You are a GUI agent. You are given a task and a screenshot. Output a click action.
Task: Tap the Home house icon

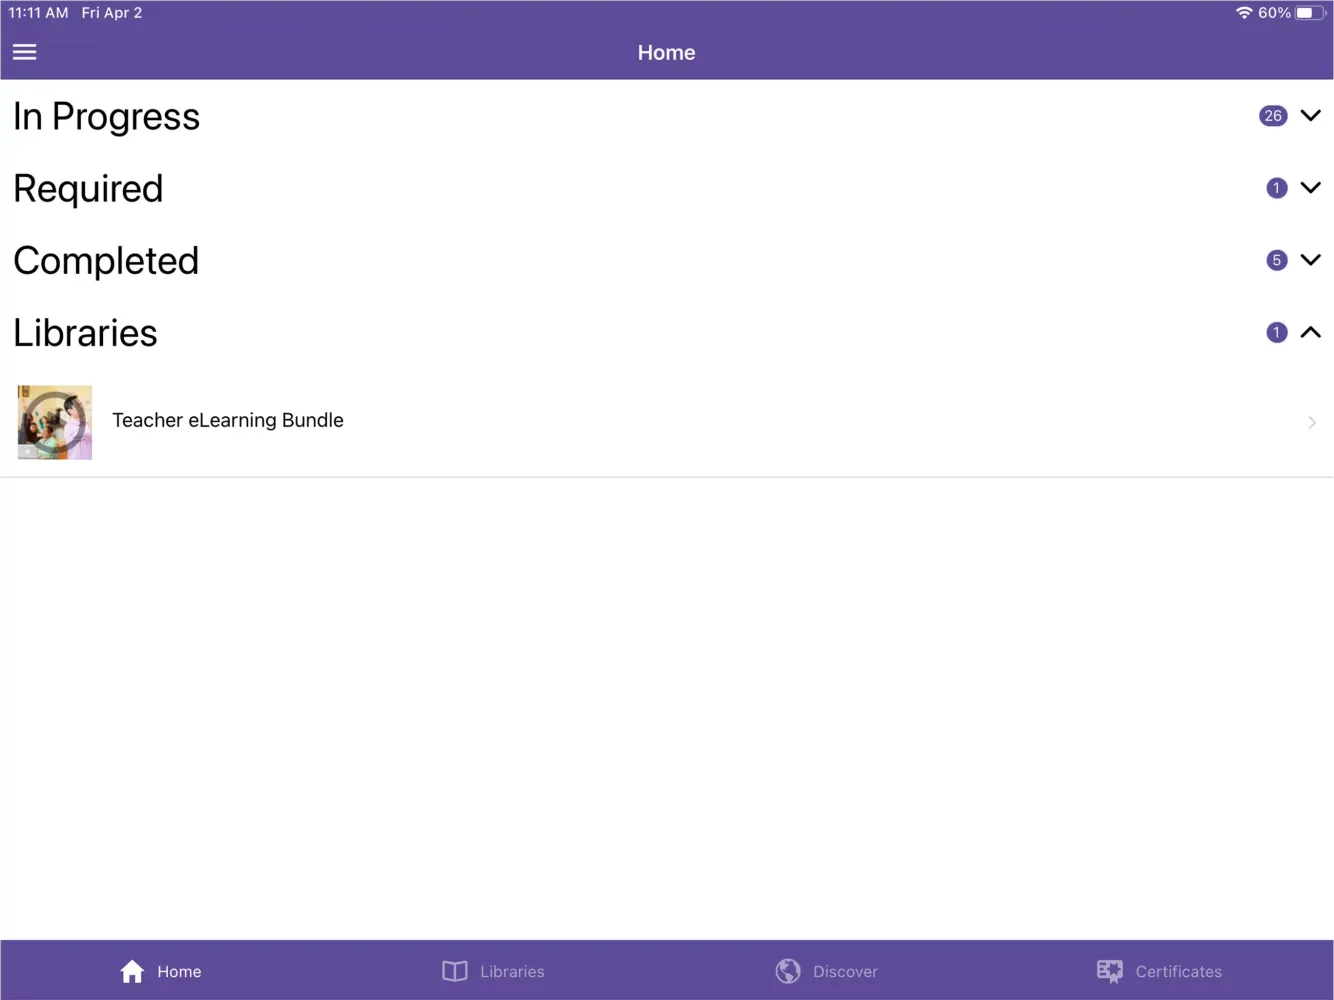(x=132, y=971)
